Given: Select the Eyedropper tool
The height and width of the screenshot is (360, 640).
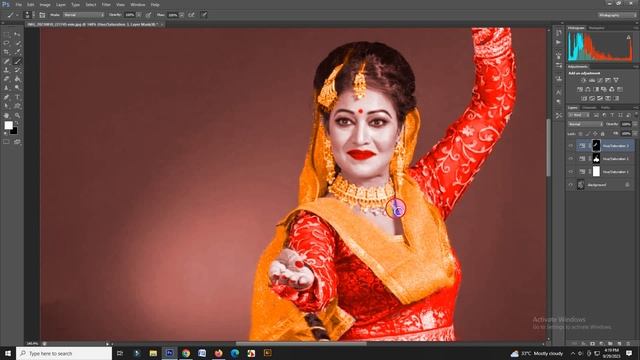Looking at the screenshot, I should pos(17,52).
